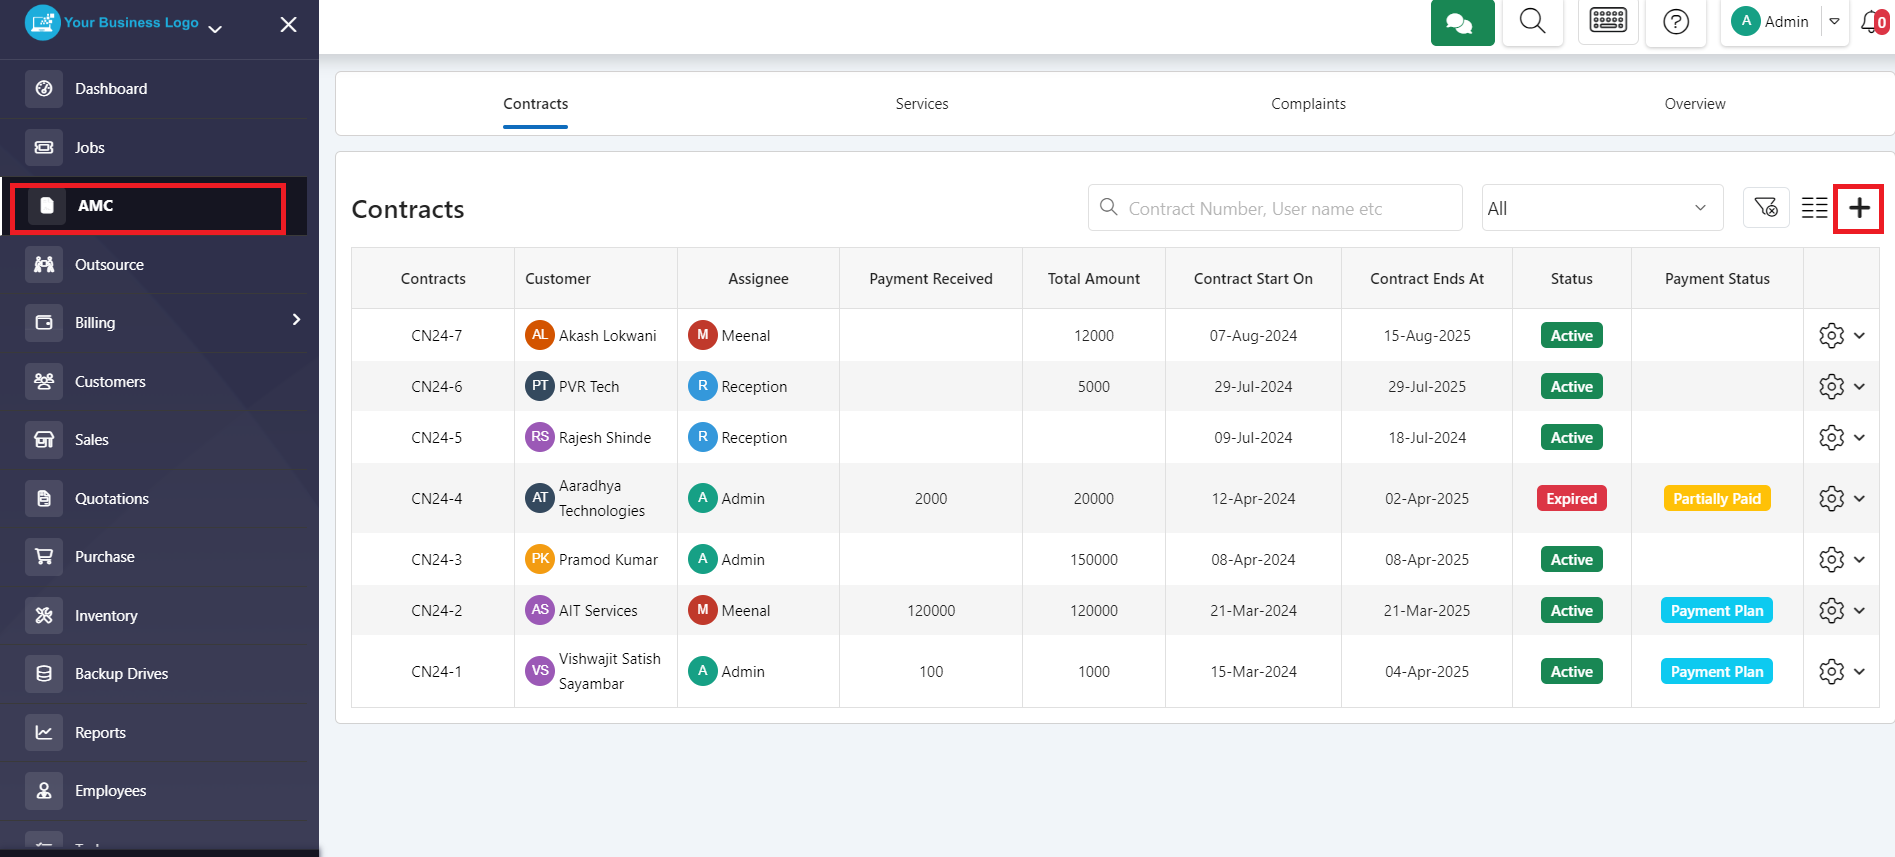The height and width of the screenshot is (857, 1895).
Task: Switch to the Complaints tab
Action: (x=1308, y=104)
